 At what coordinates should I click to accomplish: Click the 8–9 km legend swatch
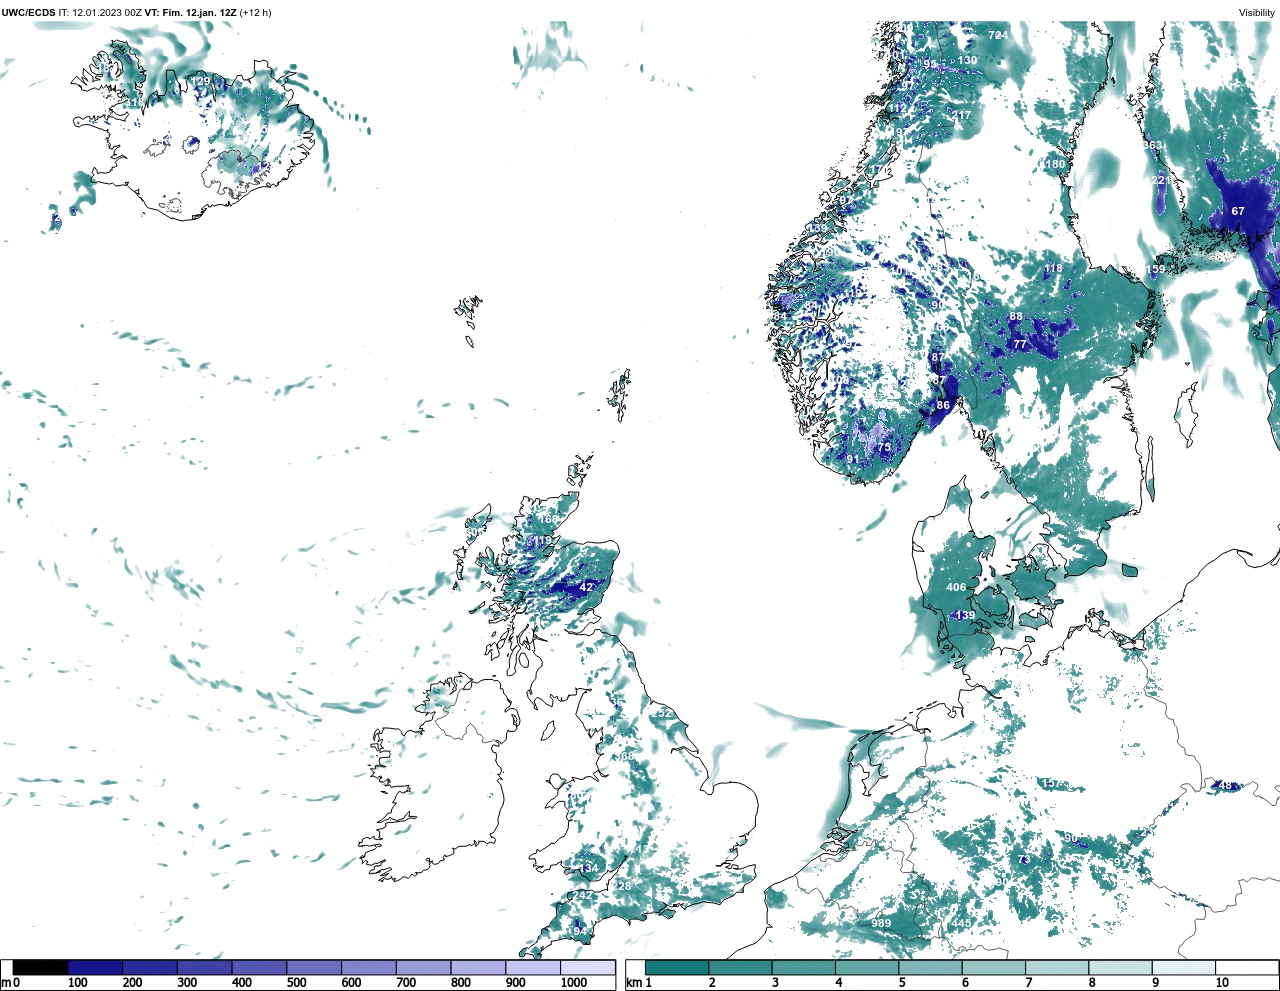(x=1120, y=967)
